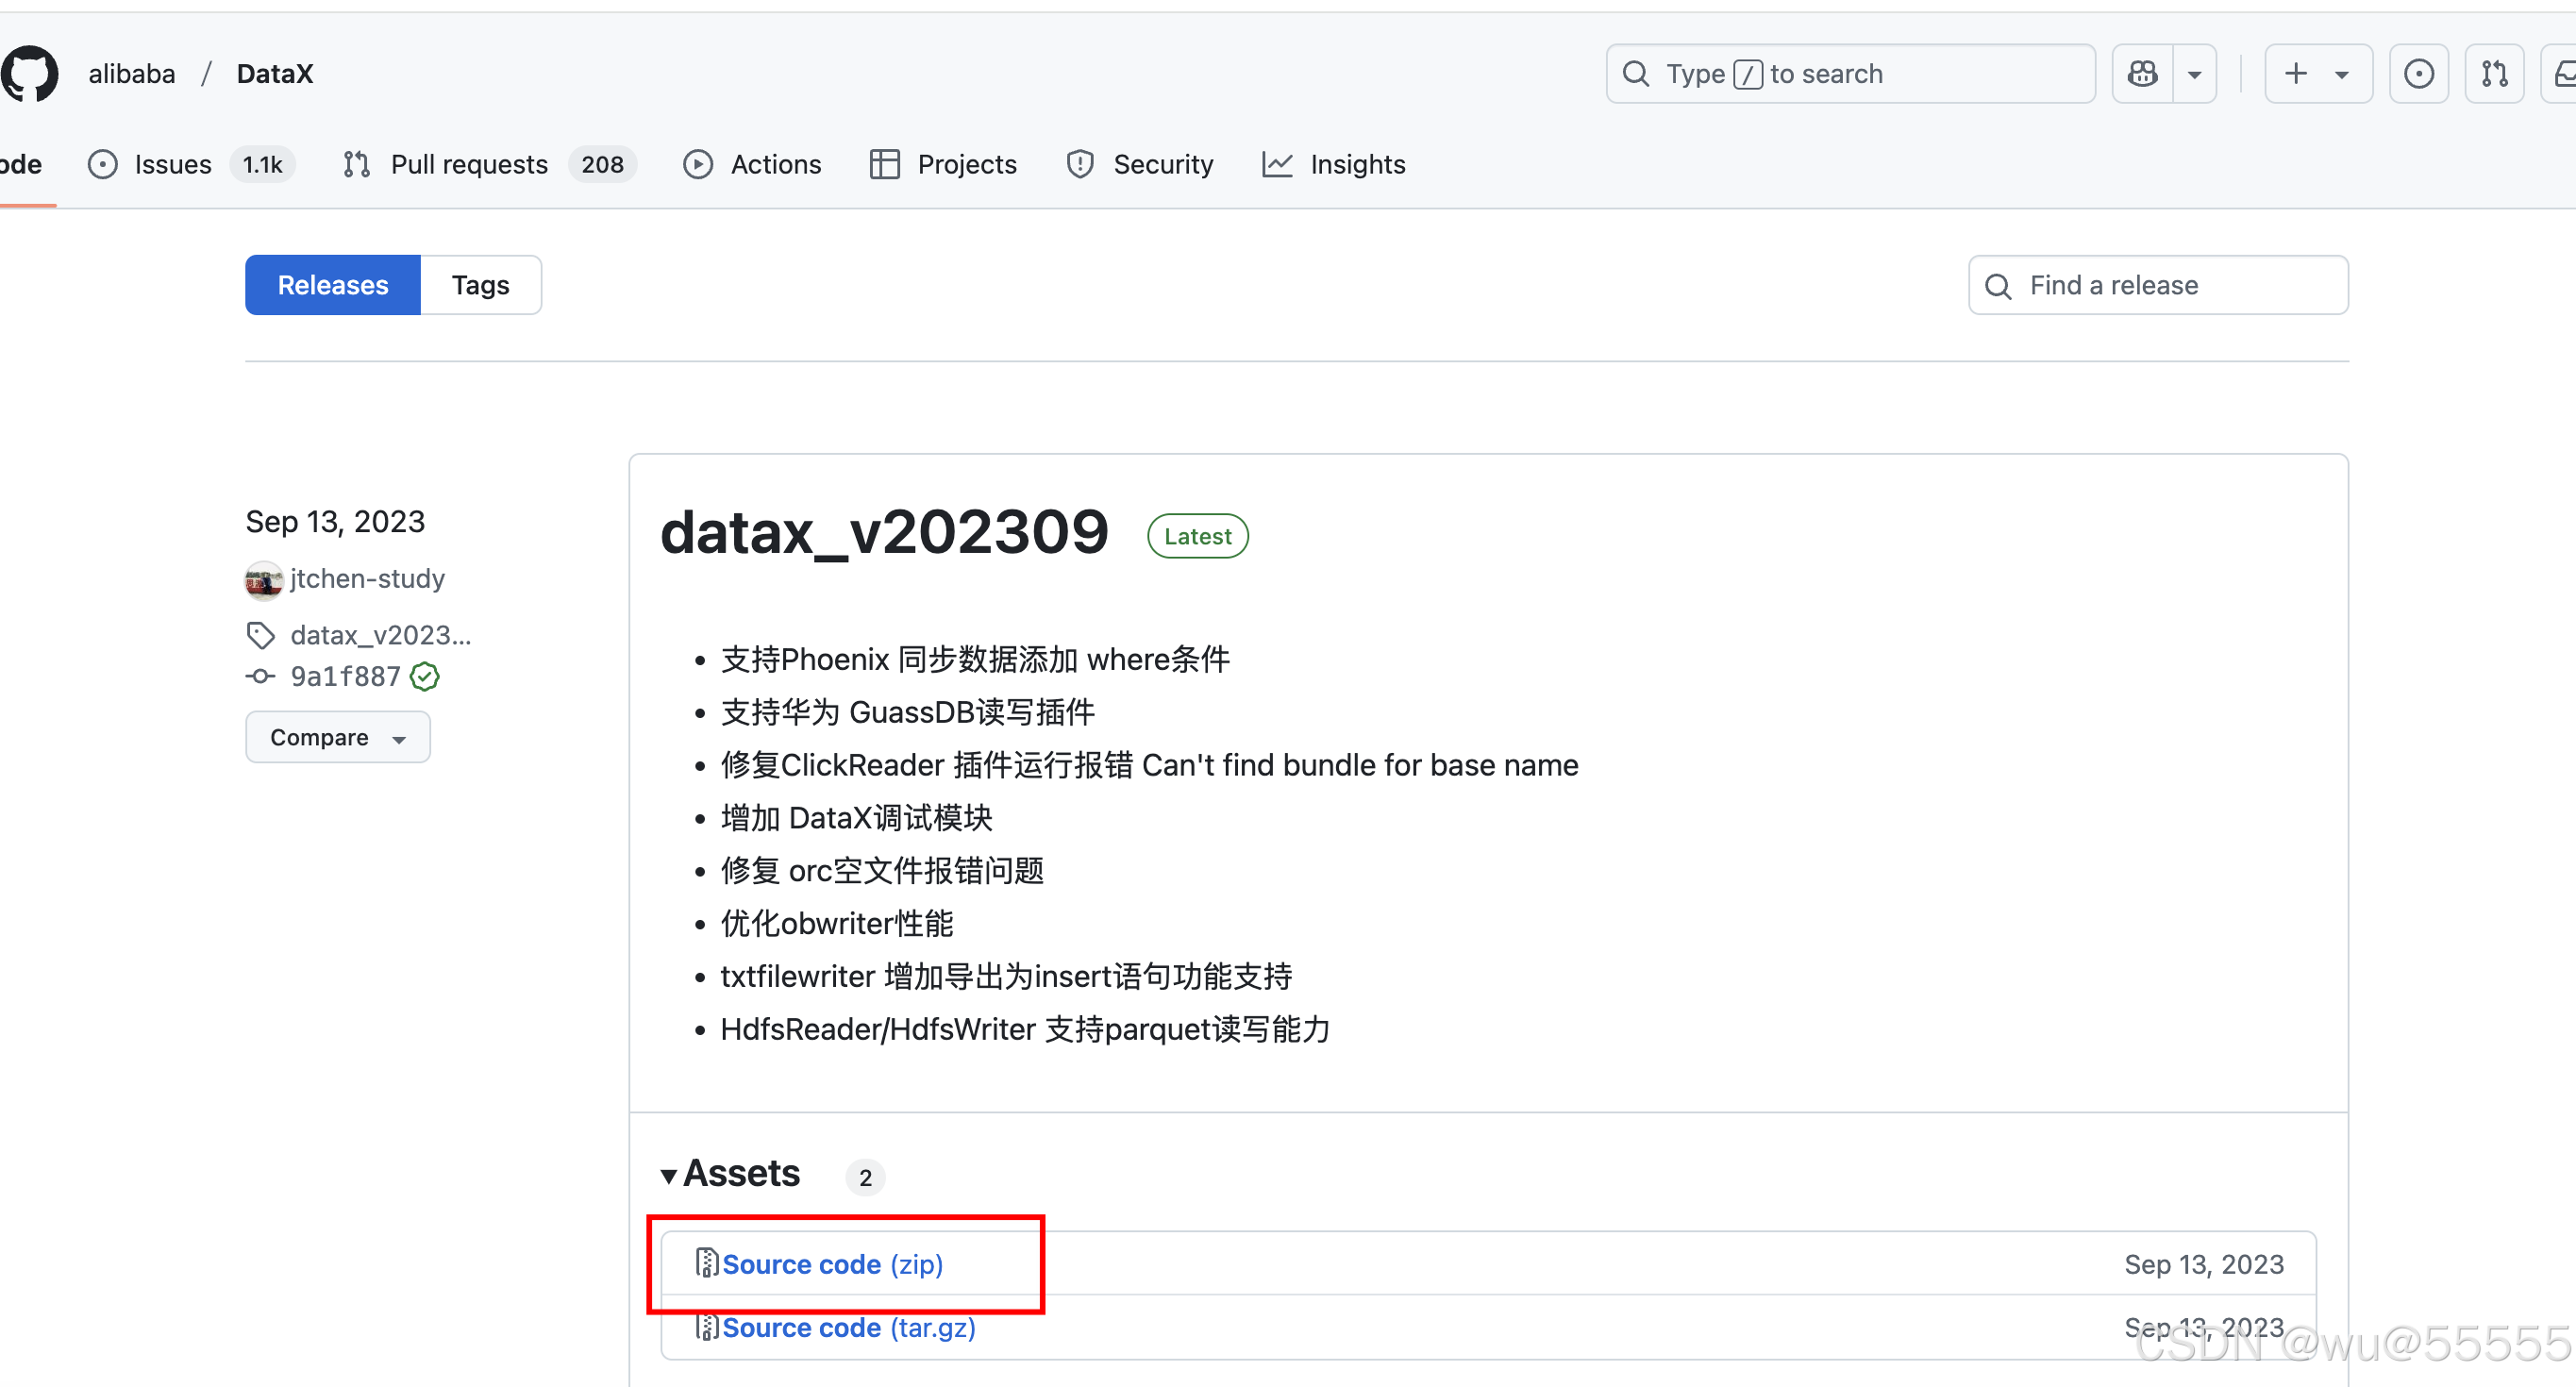Open Copilot chat icon button
Screen dimensions: 2576x1387
pyautogui.click(x=2142, y=73)
